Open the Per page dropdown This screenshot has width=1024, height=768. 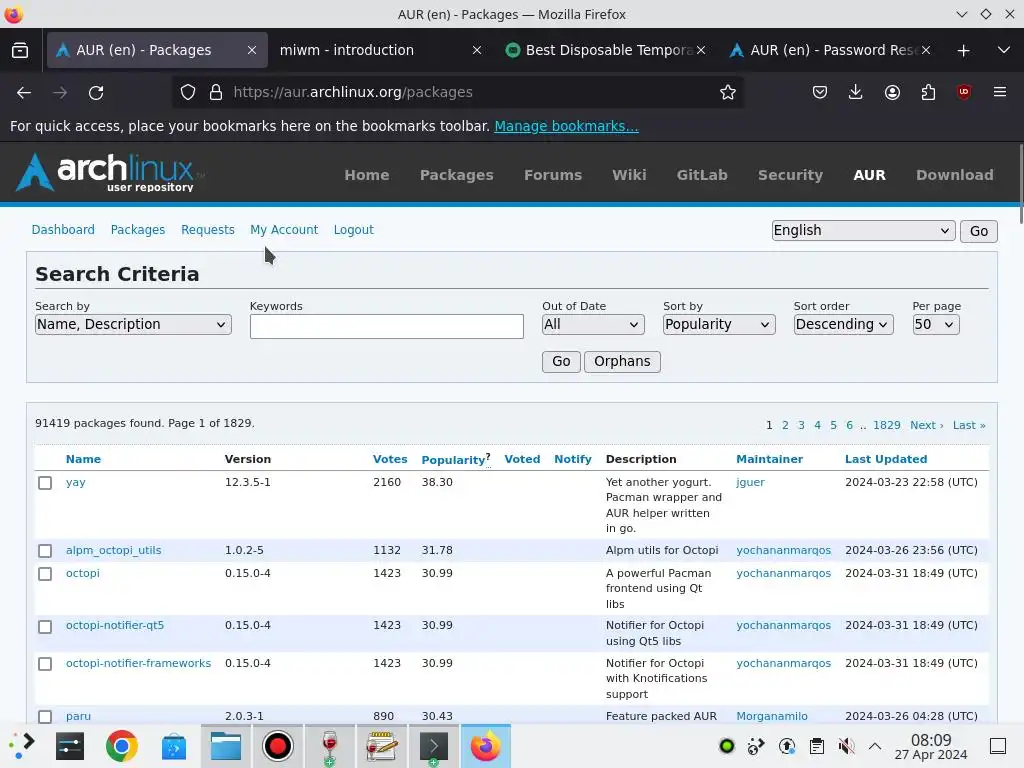coord(936,325)
